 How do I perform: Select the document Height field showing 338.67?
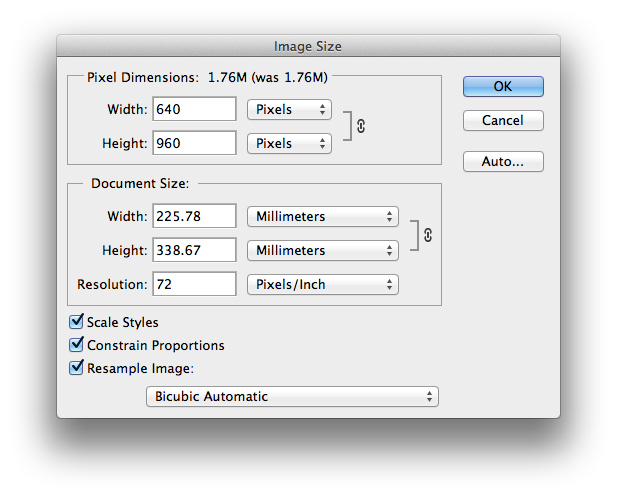194,250
